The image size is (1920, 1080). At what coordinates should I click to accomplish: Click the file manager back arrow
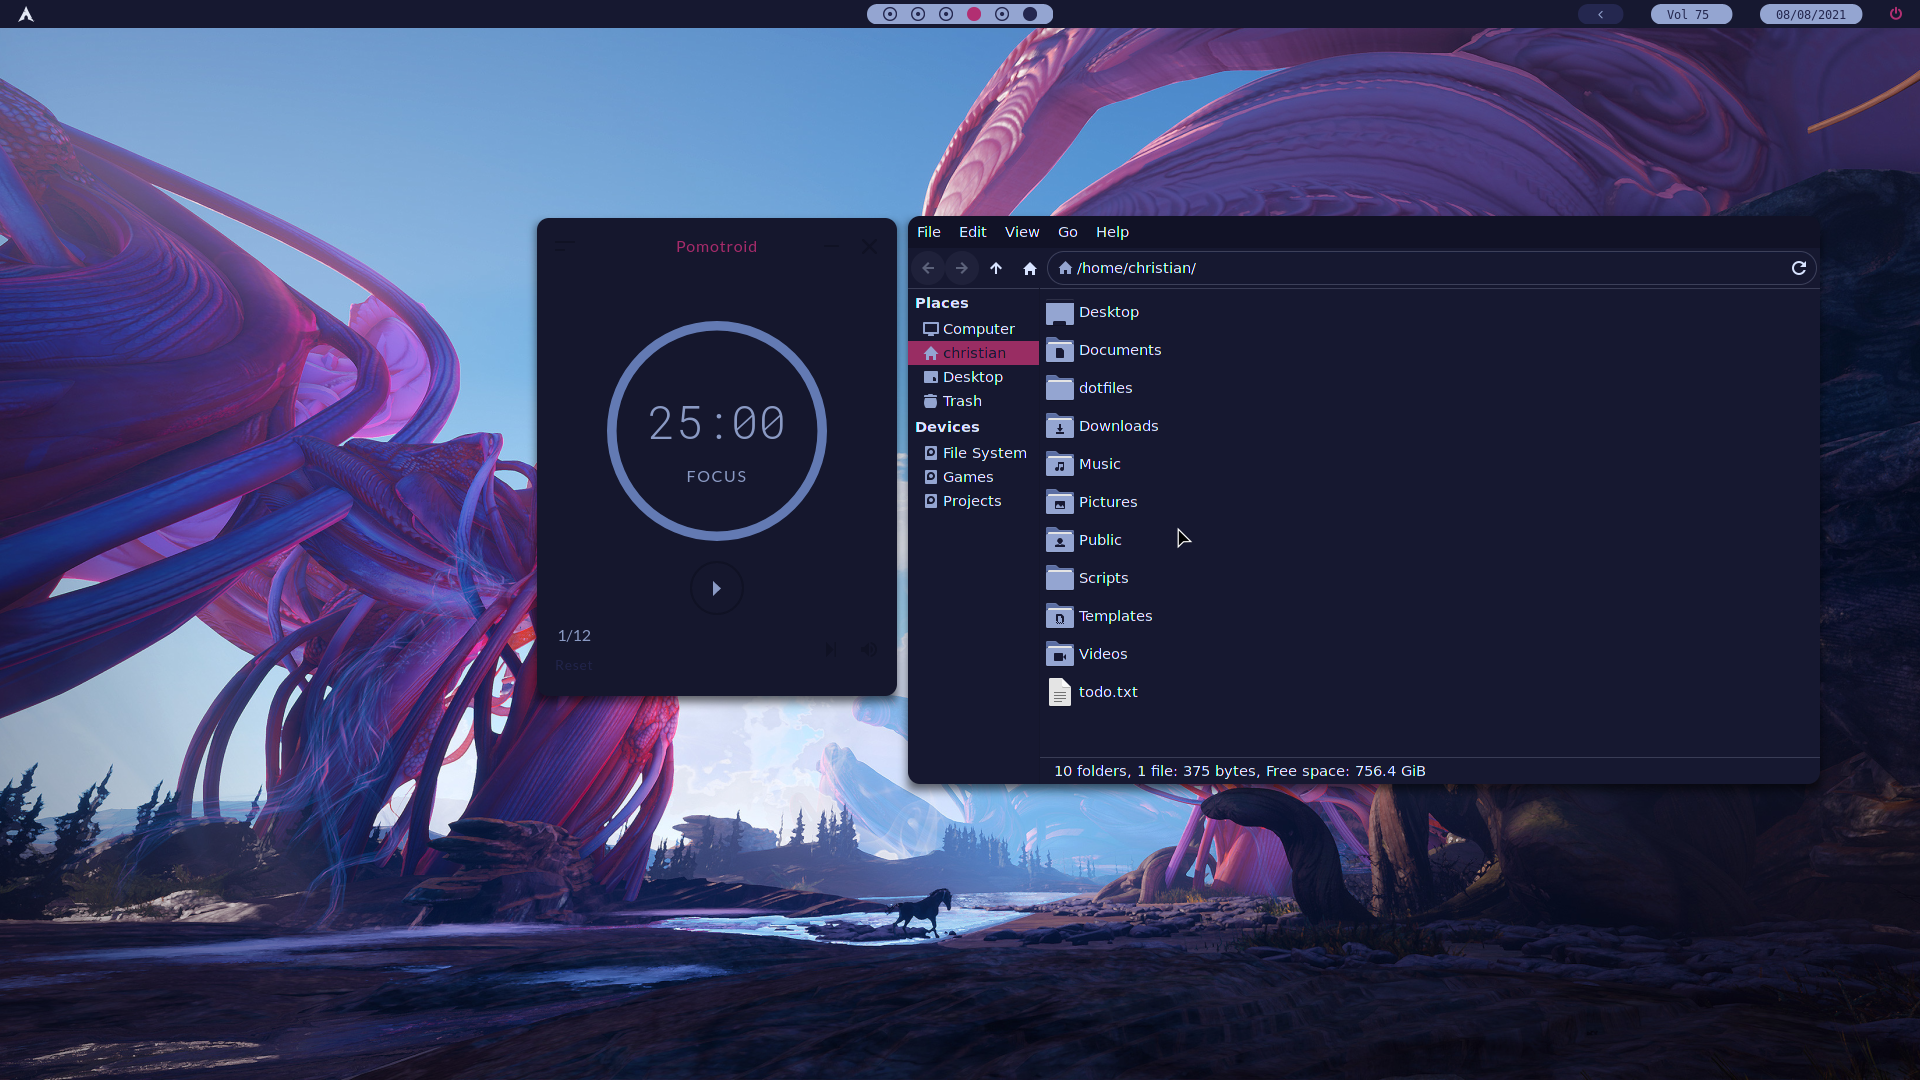(928, 268)
